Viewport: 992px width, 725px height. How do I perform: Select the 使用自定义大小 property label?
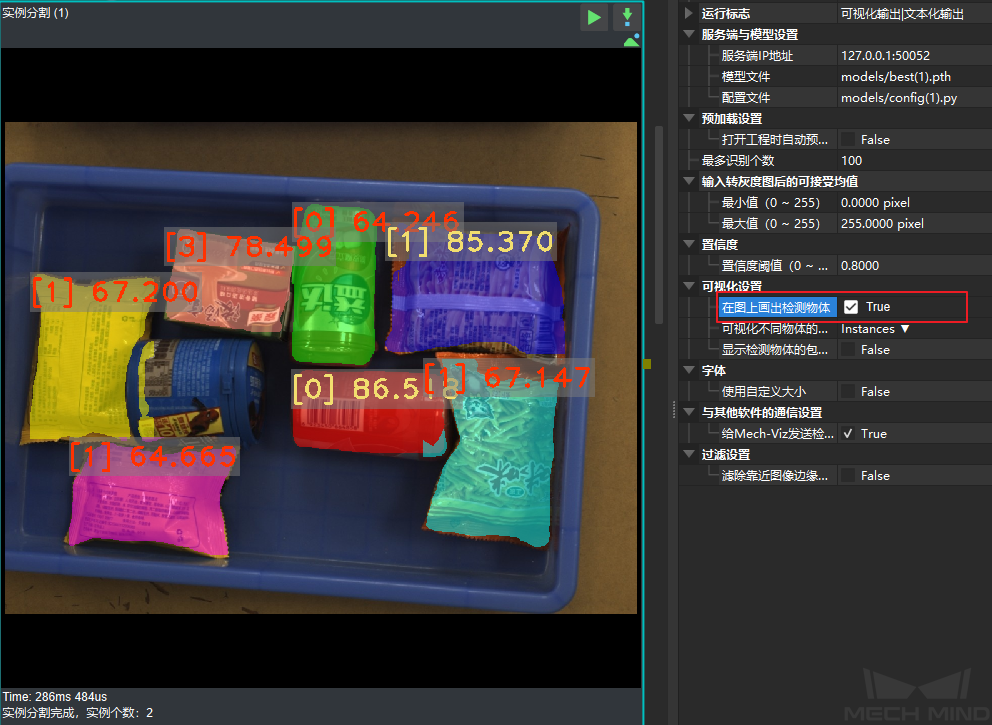(x=764, y=392)
